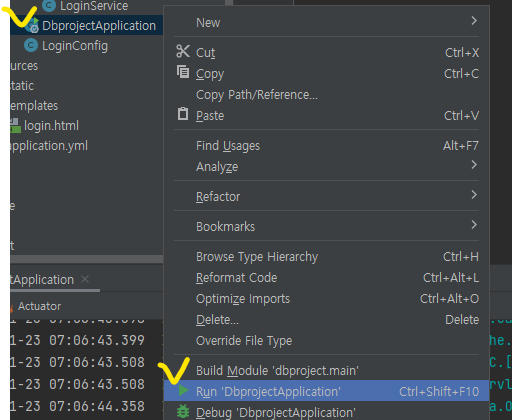This screenshot has height=420, width=512.
Task: Click the green Run triangle icon
Action: [x=183, y=390]
